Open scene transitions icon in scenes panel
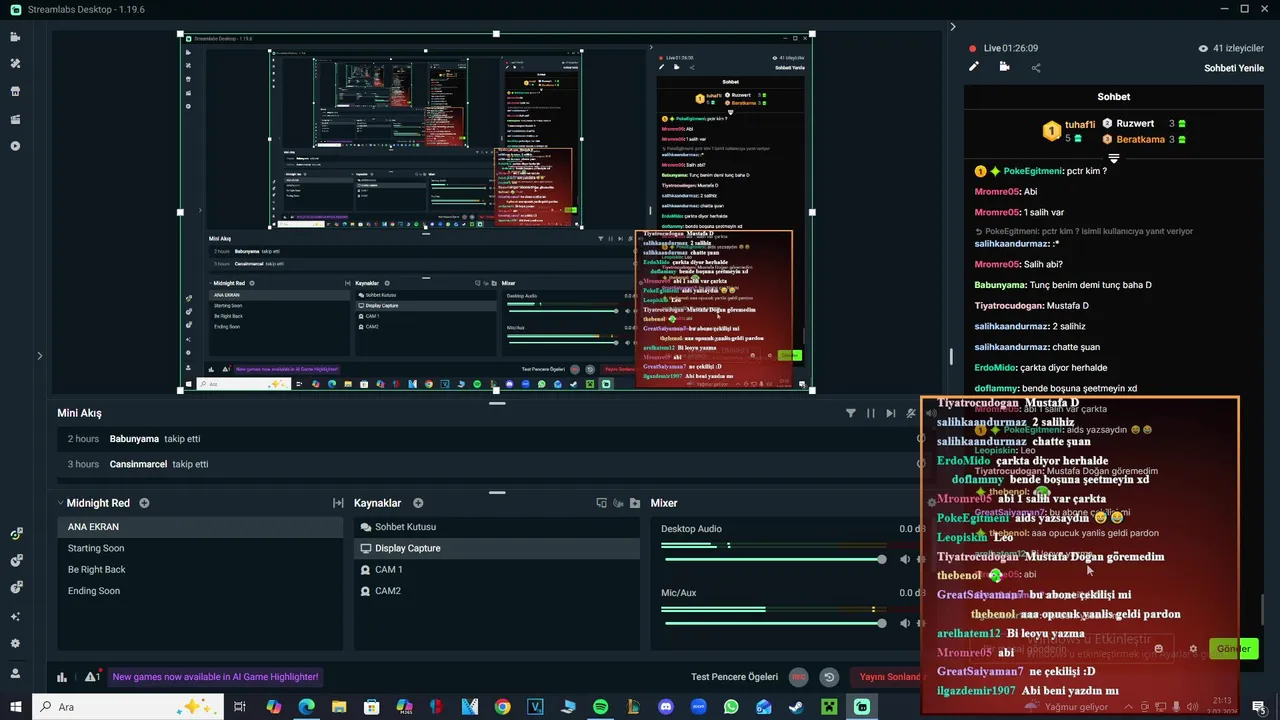Image resolution: width=1280 pixels, height=720 pixels. point(338,503)
